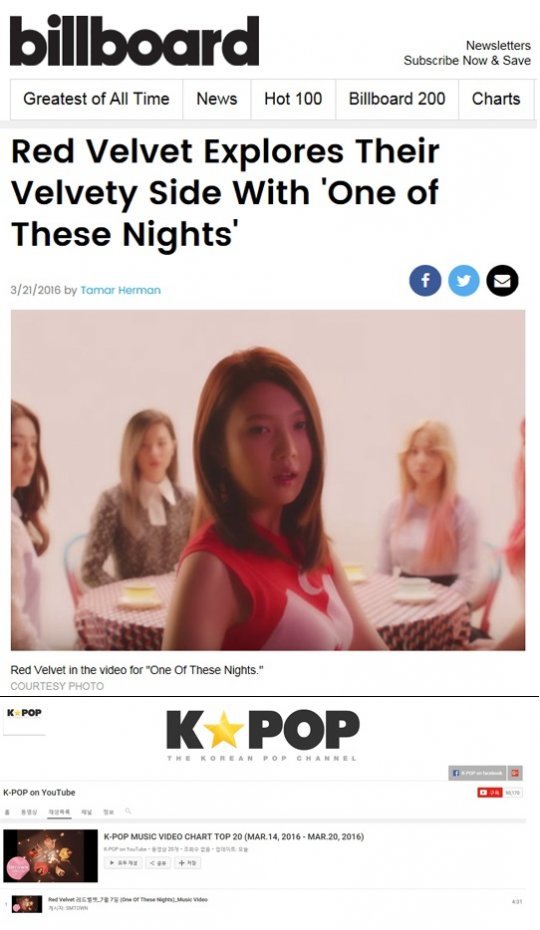The image size is (540, 930).
Task: Open the Billboard 200 menu item
Action: pyautogui.click(x=397, y=99)
